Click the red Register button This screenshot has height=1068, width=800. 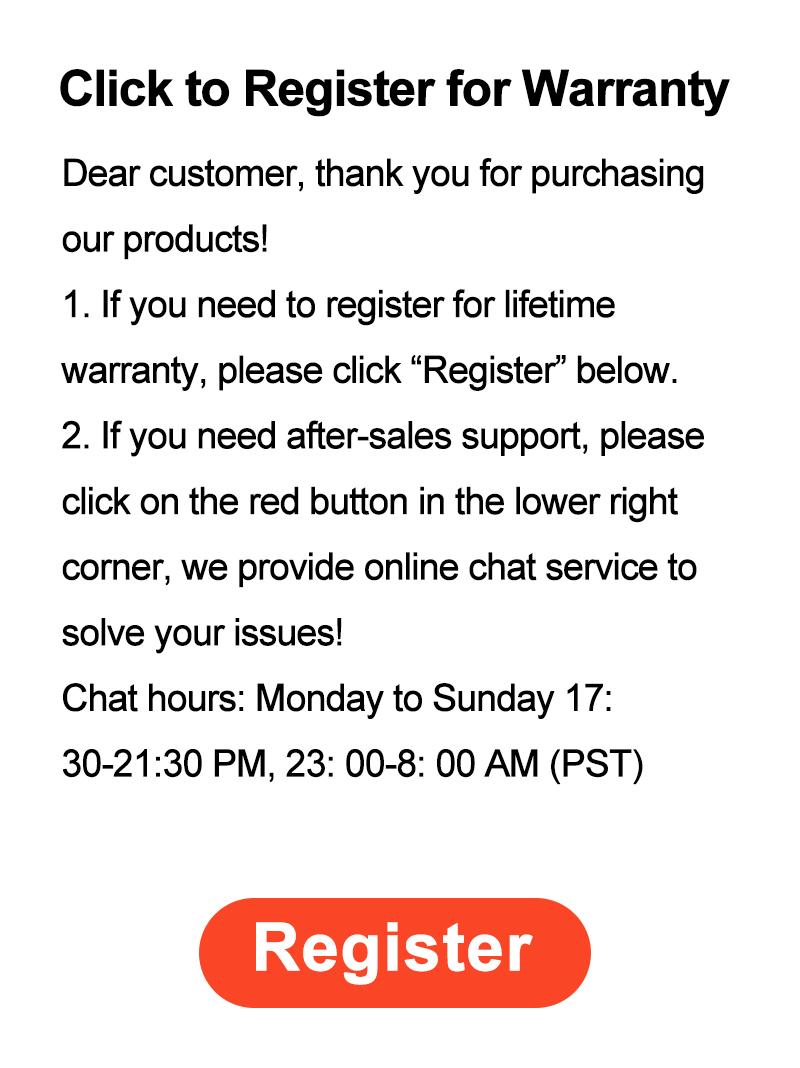[x=394, y=951]
